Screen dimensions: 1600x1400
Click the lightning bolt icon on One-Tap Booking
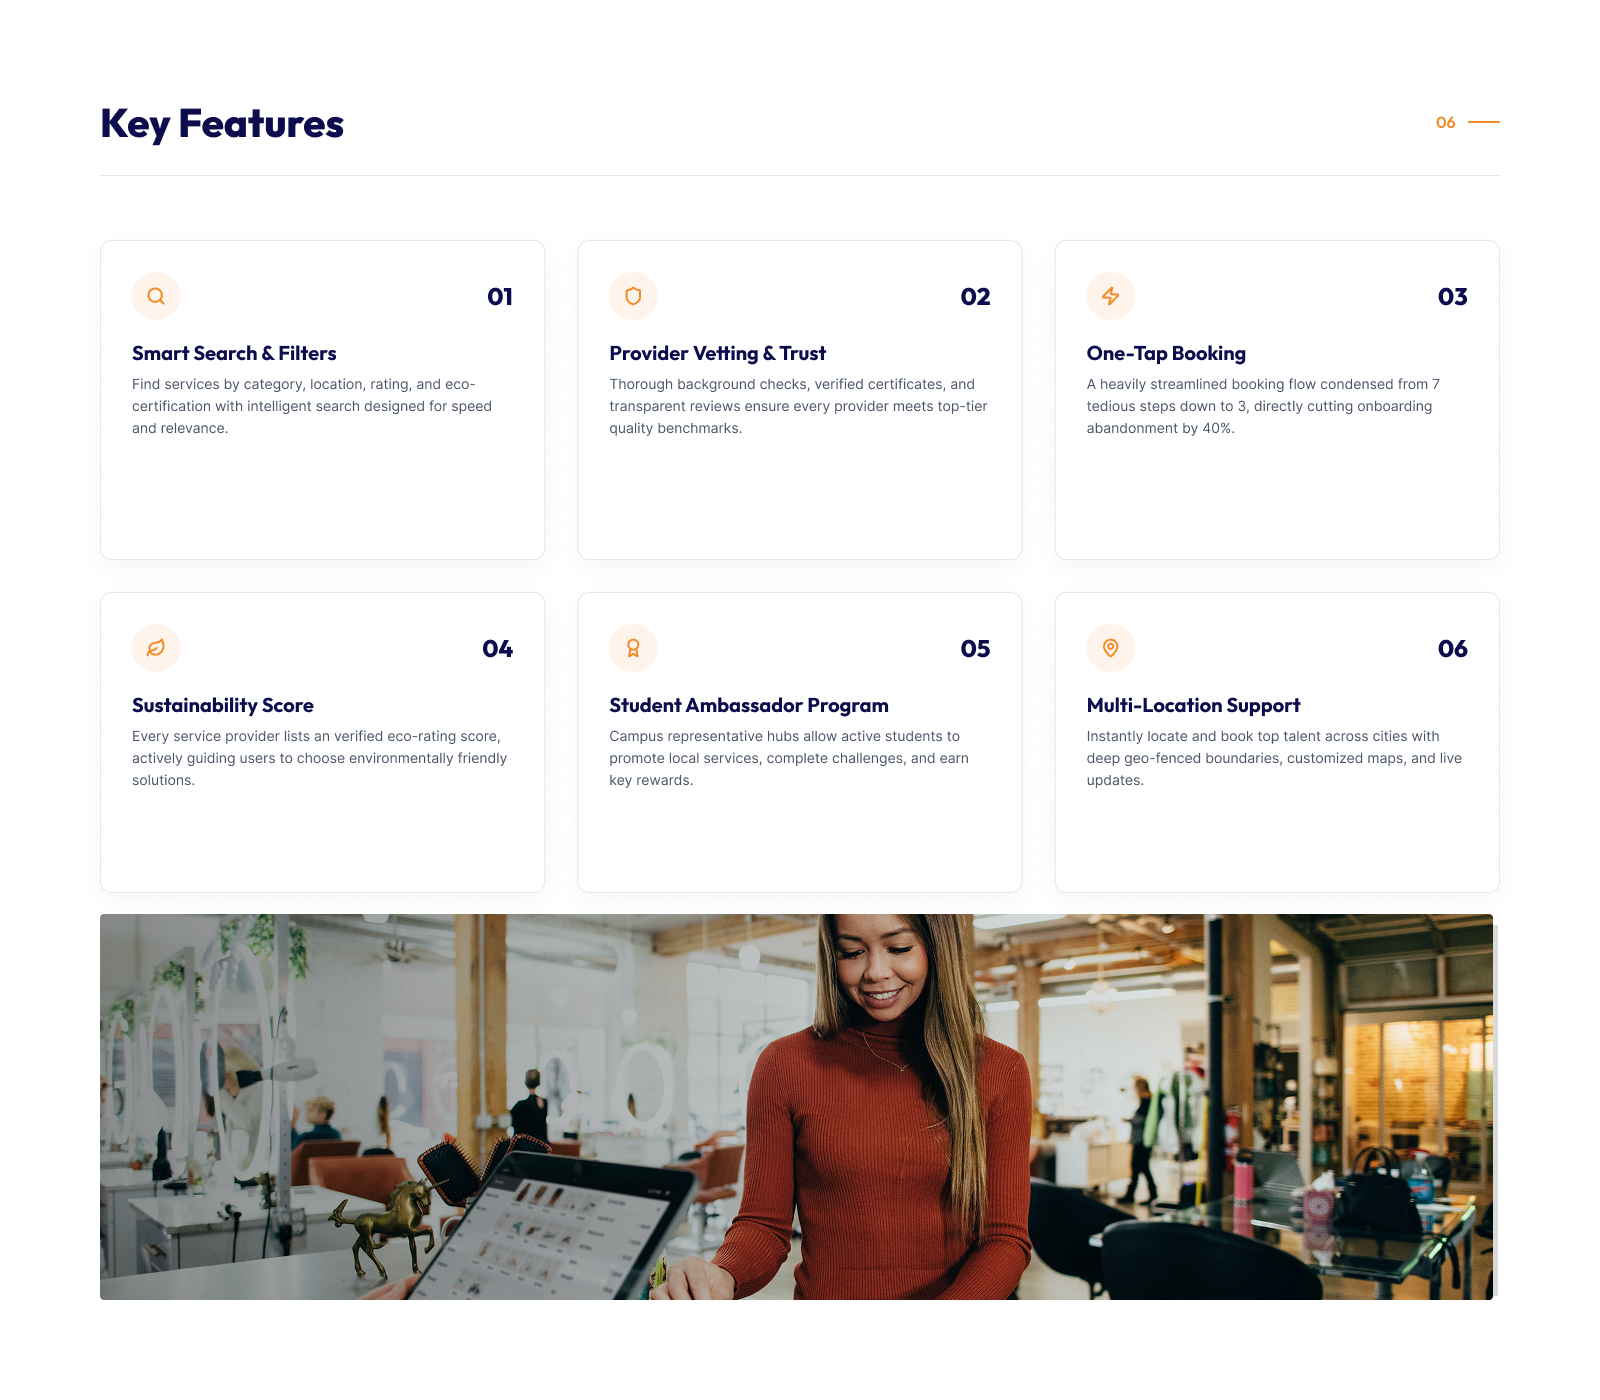coord(1111,296)
